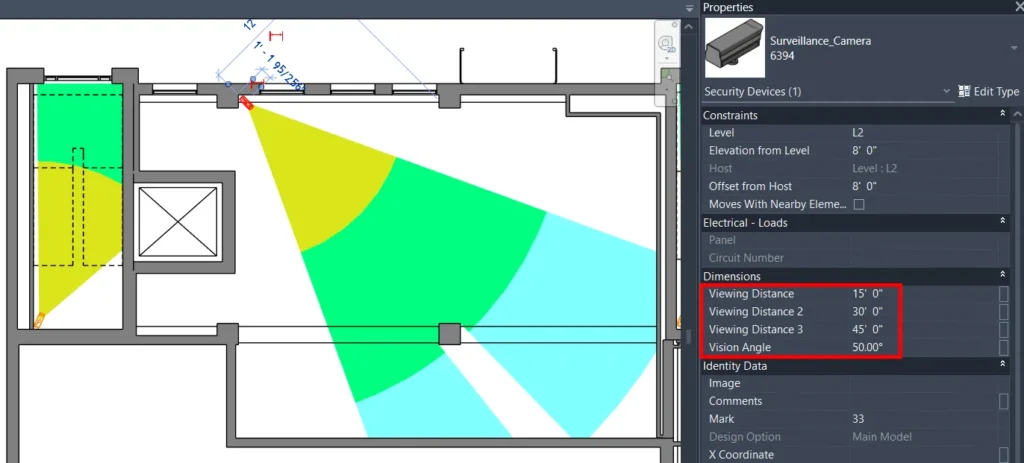
Task: Collapse the Electrical - Loads section
Action: click(x=1003, y=222)
